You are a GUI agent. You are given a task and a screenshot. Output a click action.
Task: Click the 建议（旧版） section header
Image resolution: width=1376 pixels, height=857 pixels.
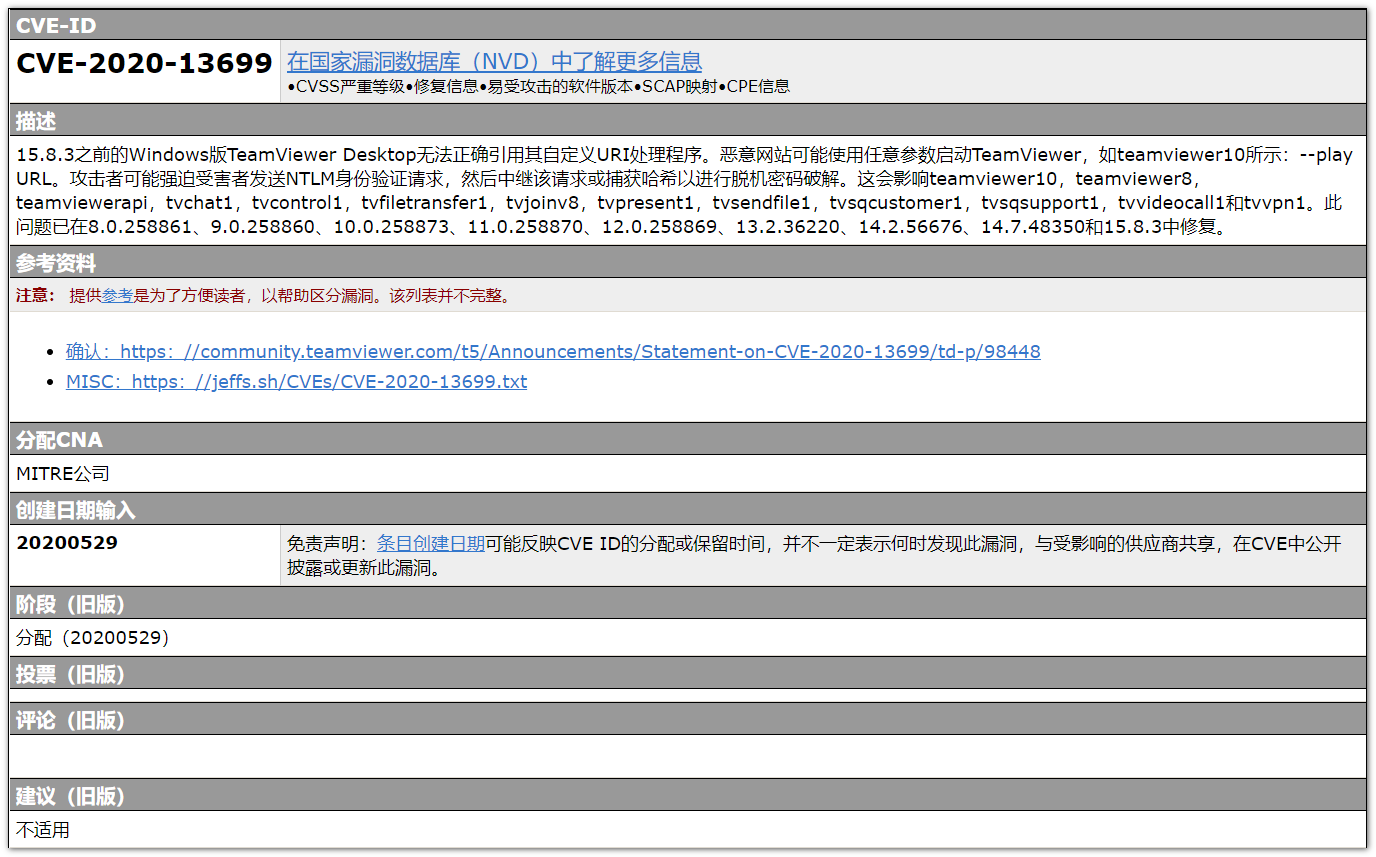pos(688,796)
